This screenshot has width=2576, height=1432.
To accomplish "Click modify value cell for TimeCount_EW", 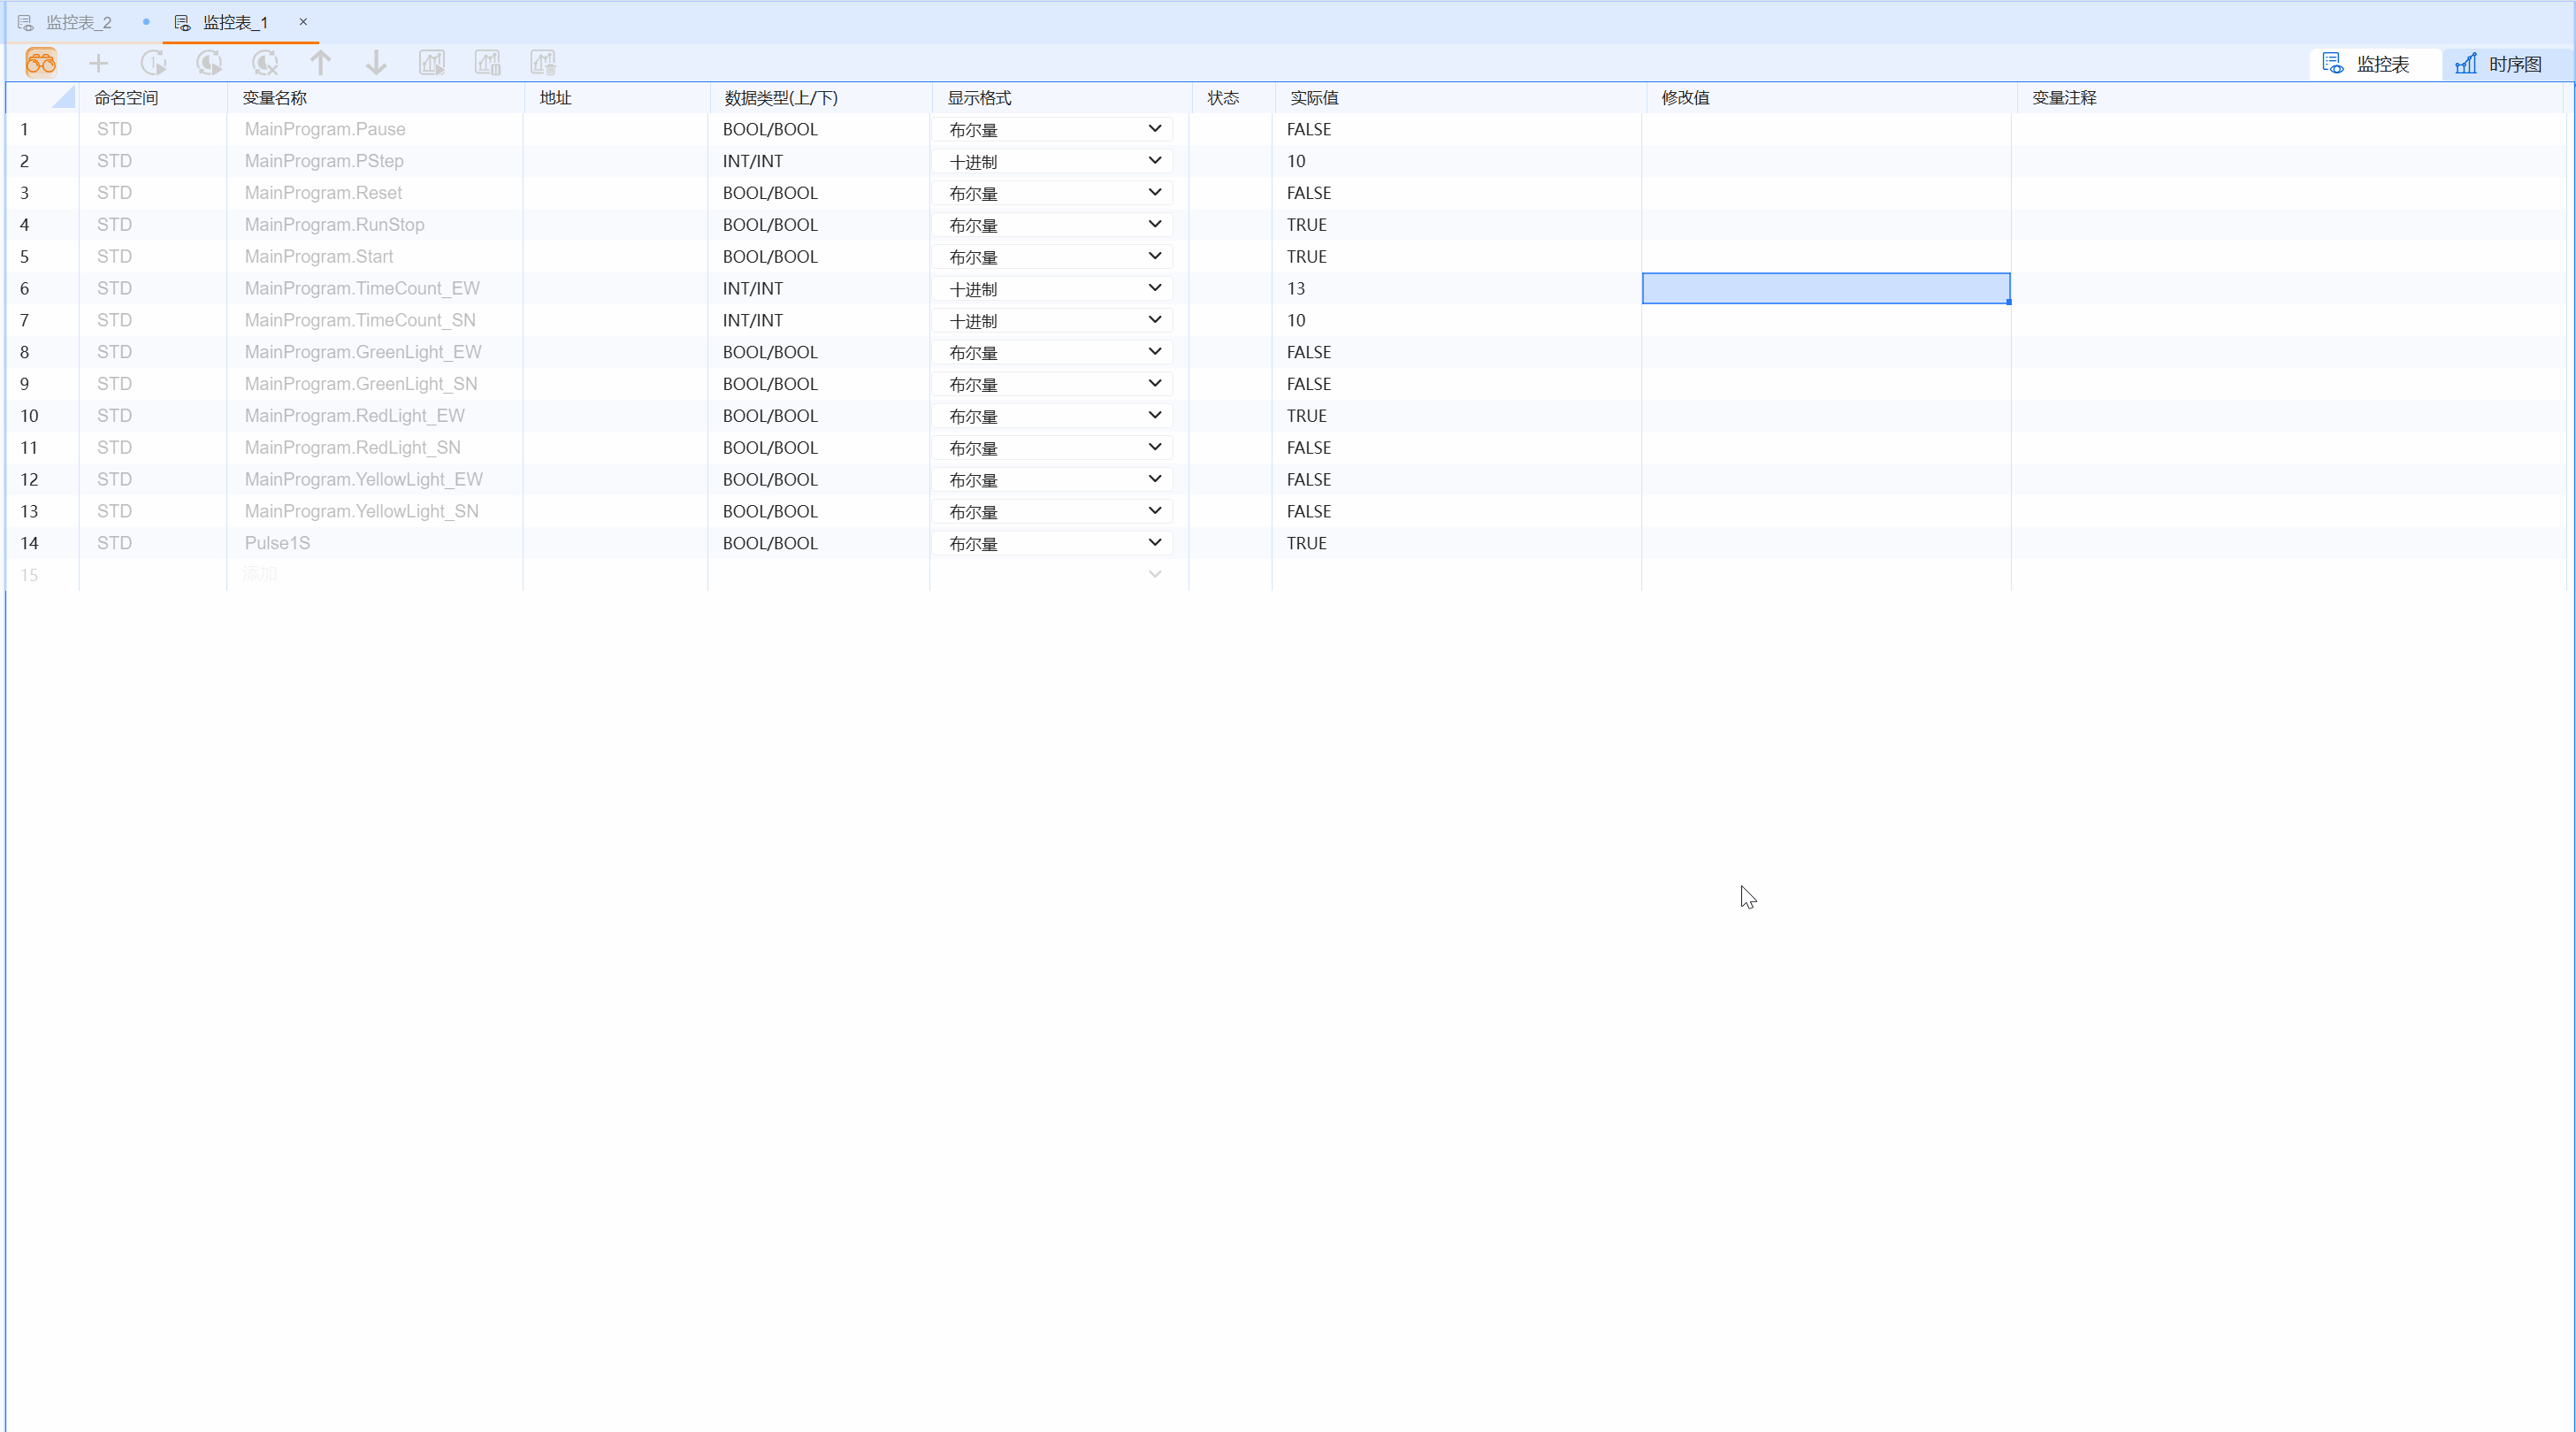I will point(1825,288).
